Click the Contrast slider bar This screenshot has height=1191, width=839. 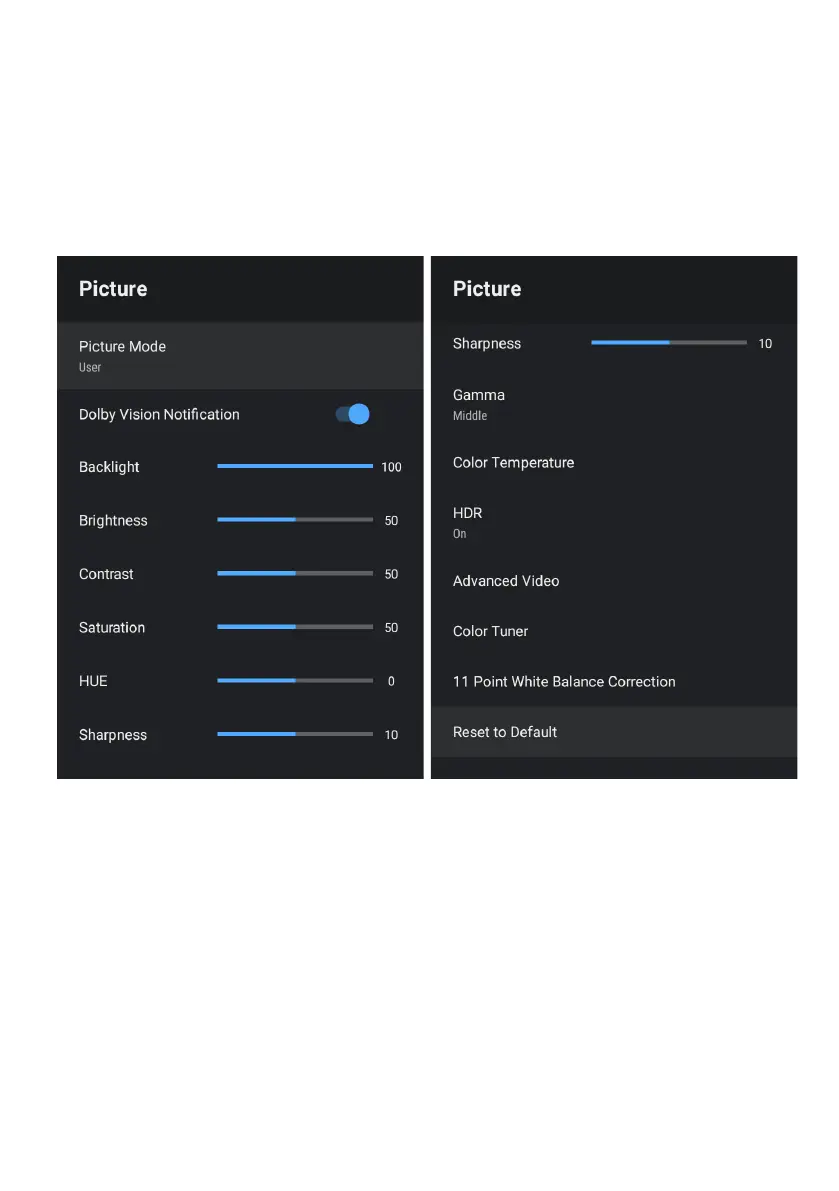click(295, 573)
